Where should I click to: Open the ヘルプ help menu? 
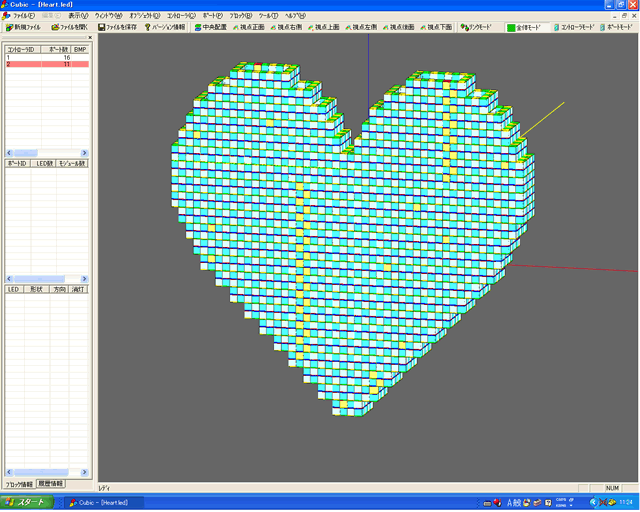[x=295, y=16]
